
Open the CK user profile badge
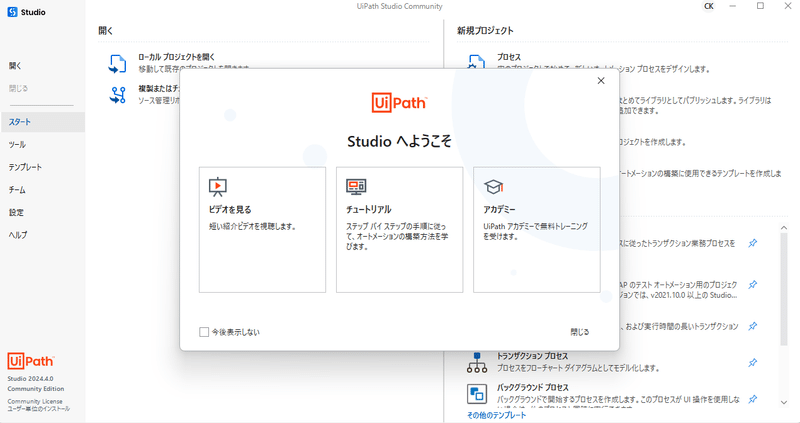pyautogui.click(x=709, y=6)
